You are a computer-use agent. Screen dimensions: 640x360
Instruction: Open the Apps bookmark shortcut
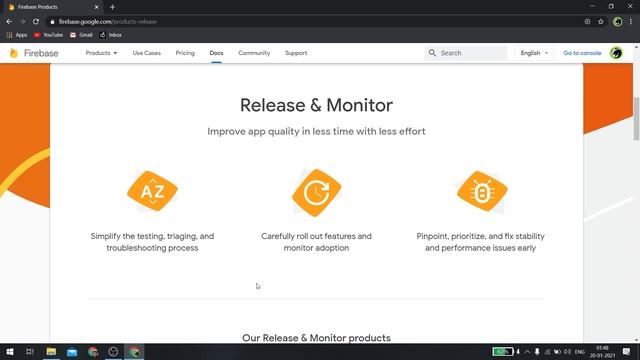click(17, 35)
